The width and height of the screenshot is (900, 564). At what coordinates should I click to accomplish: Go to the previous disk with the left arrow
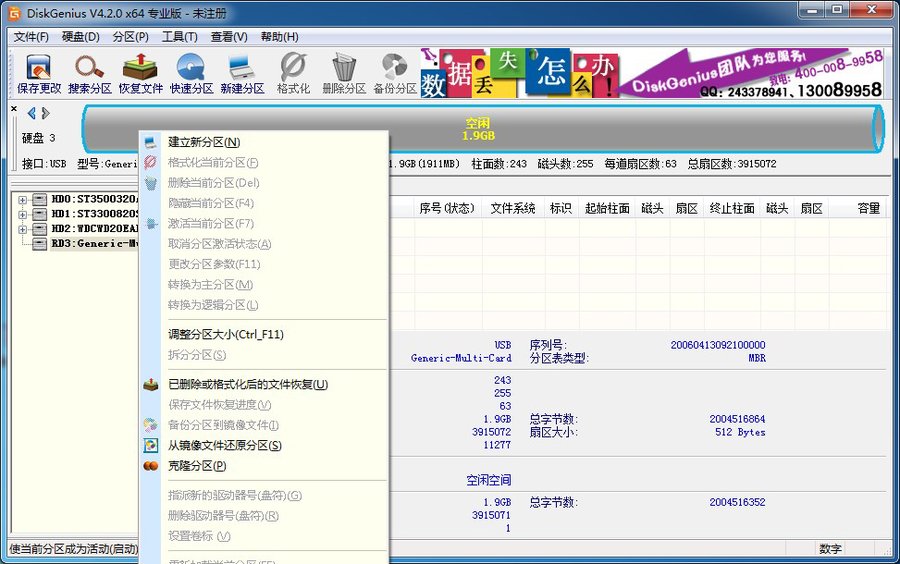[31, 113]
